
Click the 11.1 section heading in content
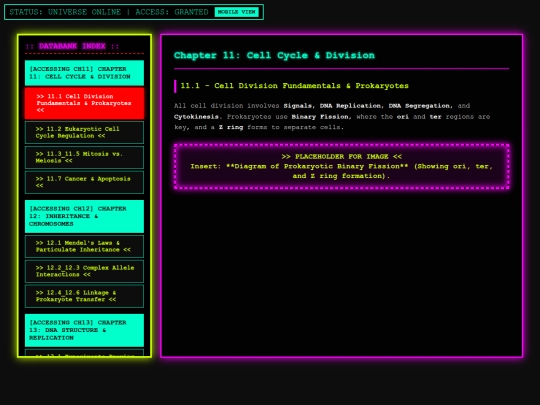click(x=294, y=86)
